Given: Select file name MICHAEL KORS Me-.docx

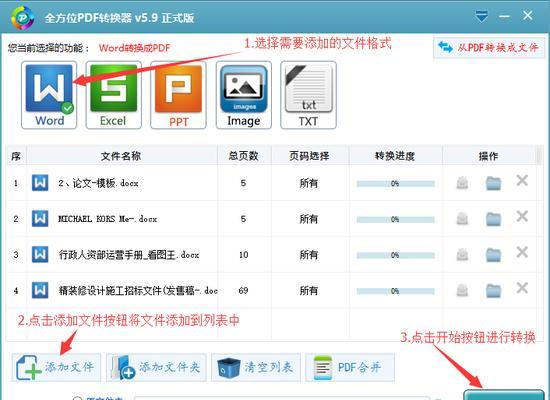Looking at the screenshot, I should [107, 219].
